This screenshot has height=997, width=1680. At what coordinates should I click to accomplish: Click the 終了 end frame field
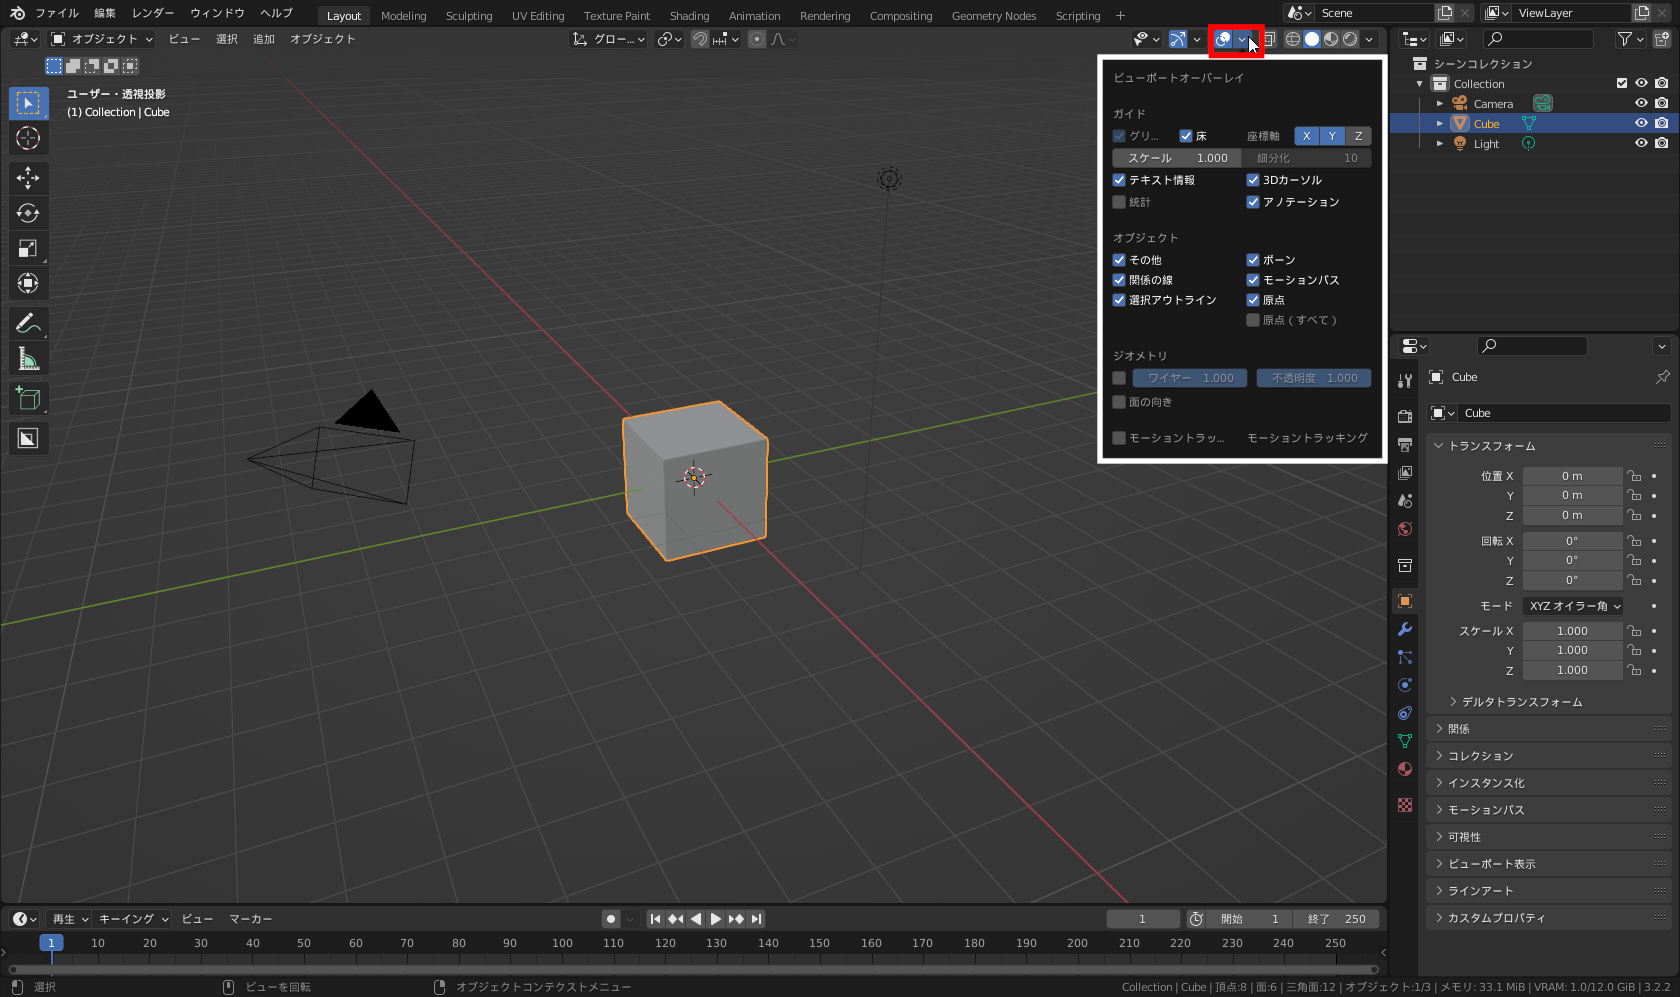[x=1336, y=919]
